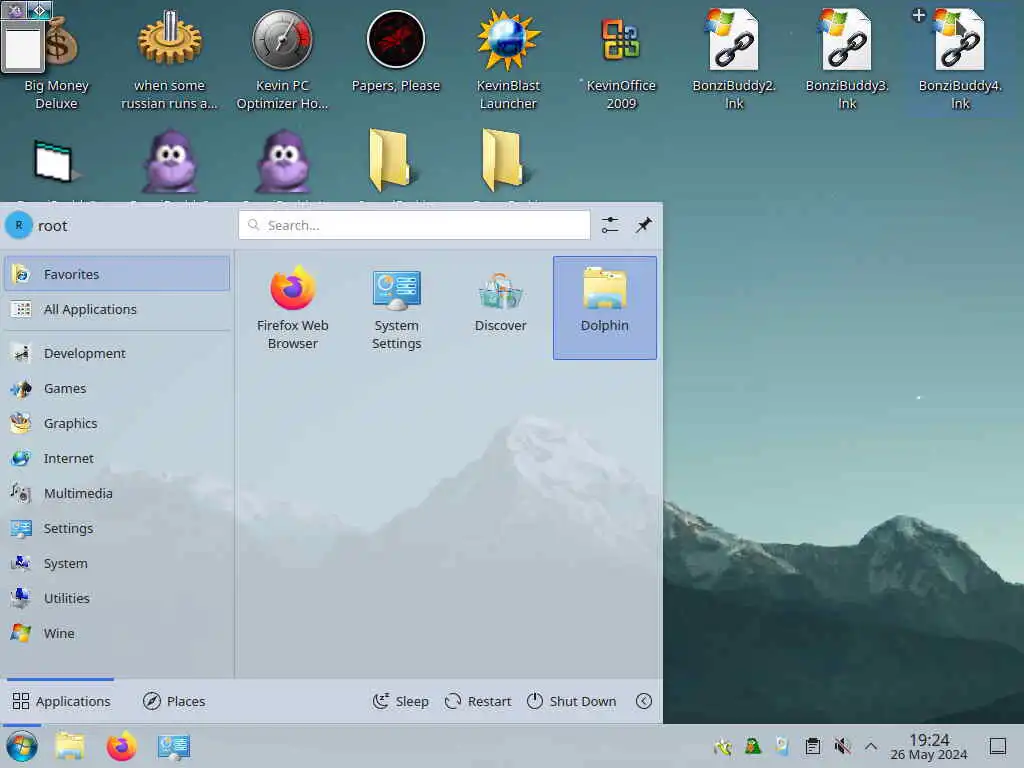Click the yellow star tray icon
This screenshot has height=768, width=1024.
click(x=723, y=746)
